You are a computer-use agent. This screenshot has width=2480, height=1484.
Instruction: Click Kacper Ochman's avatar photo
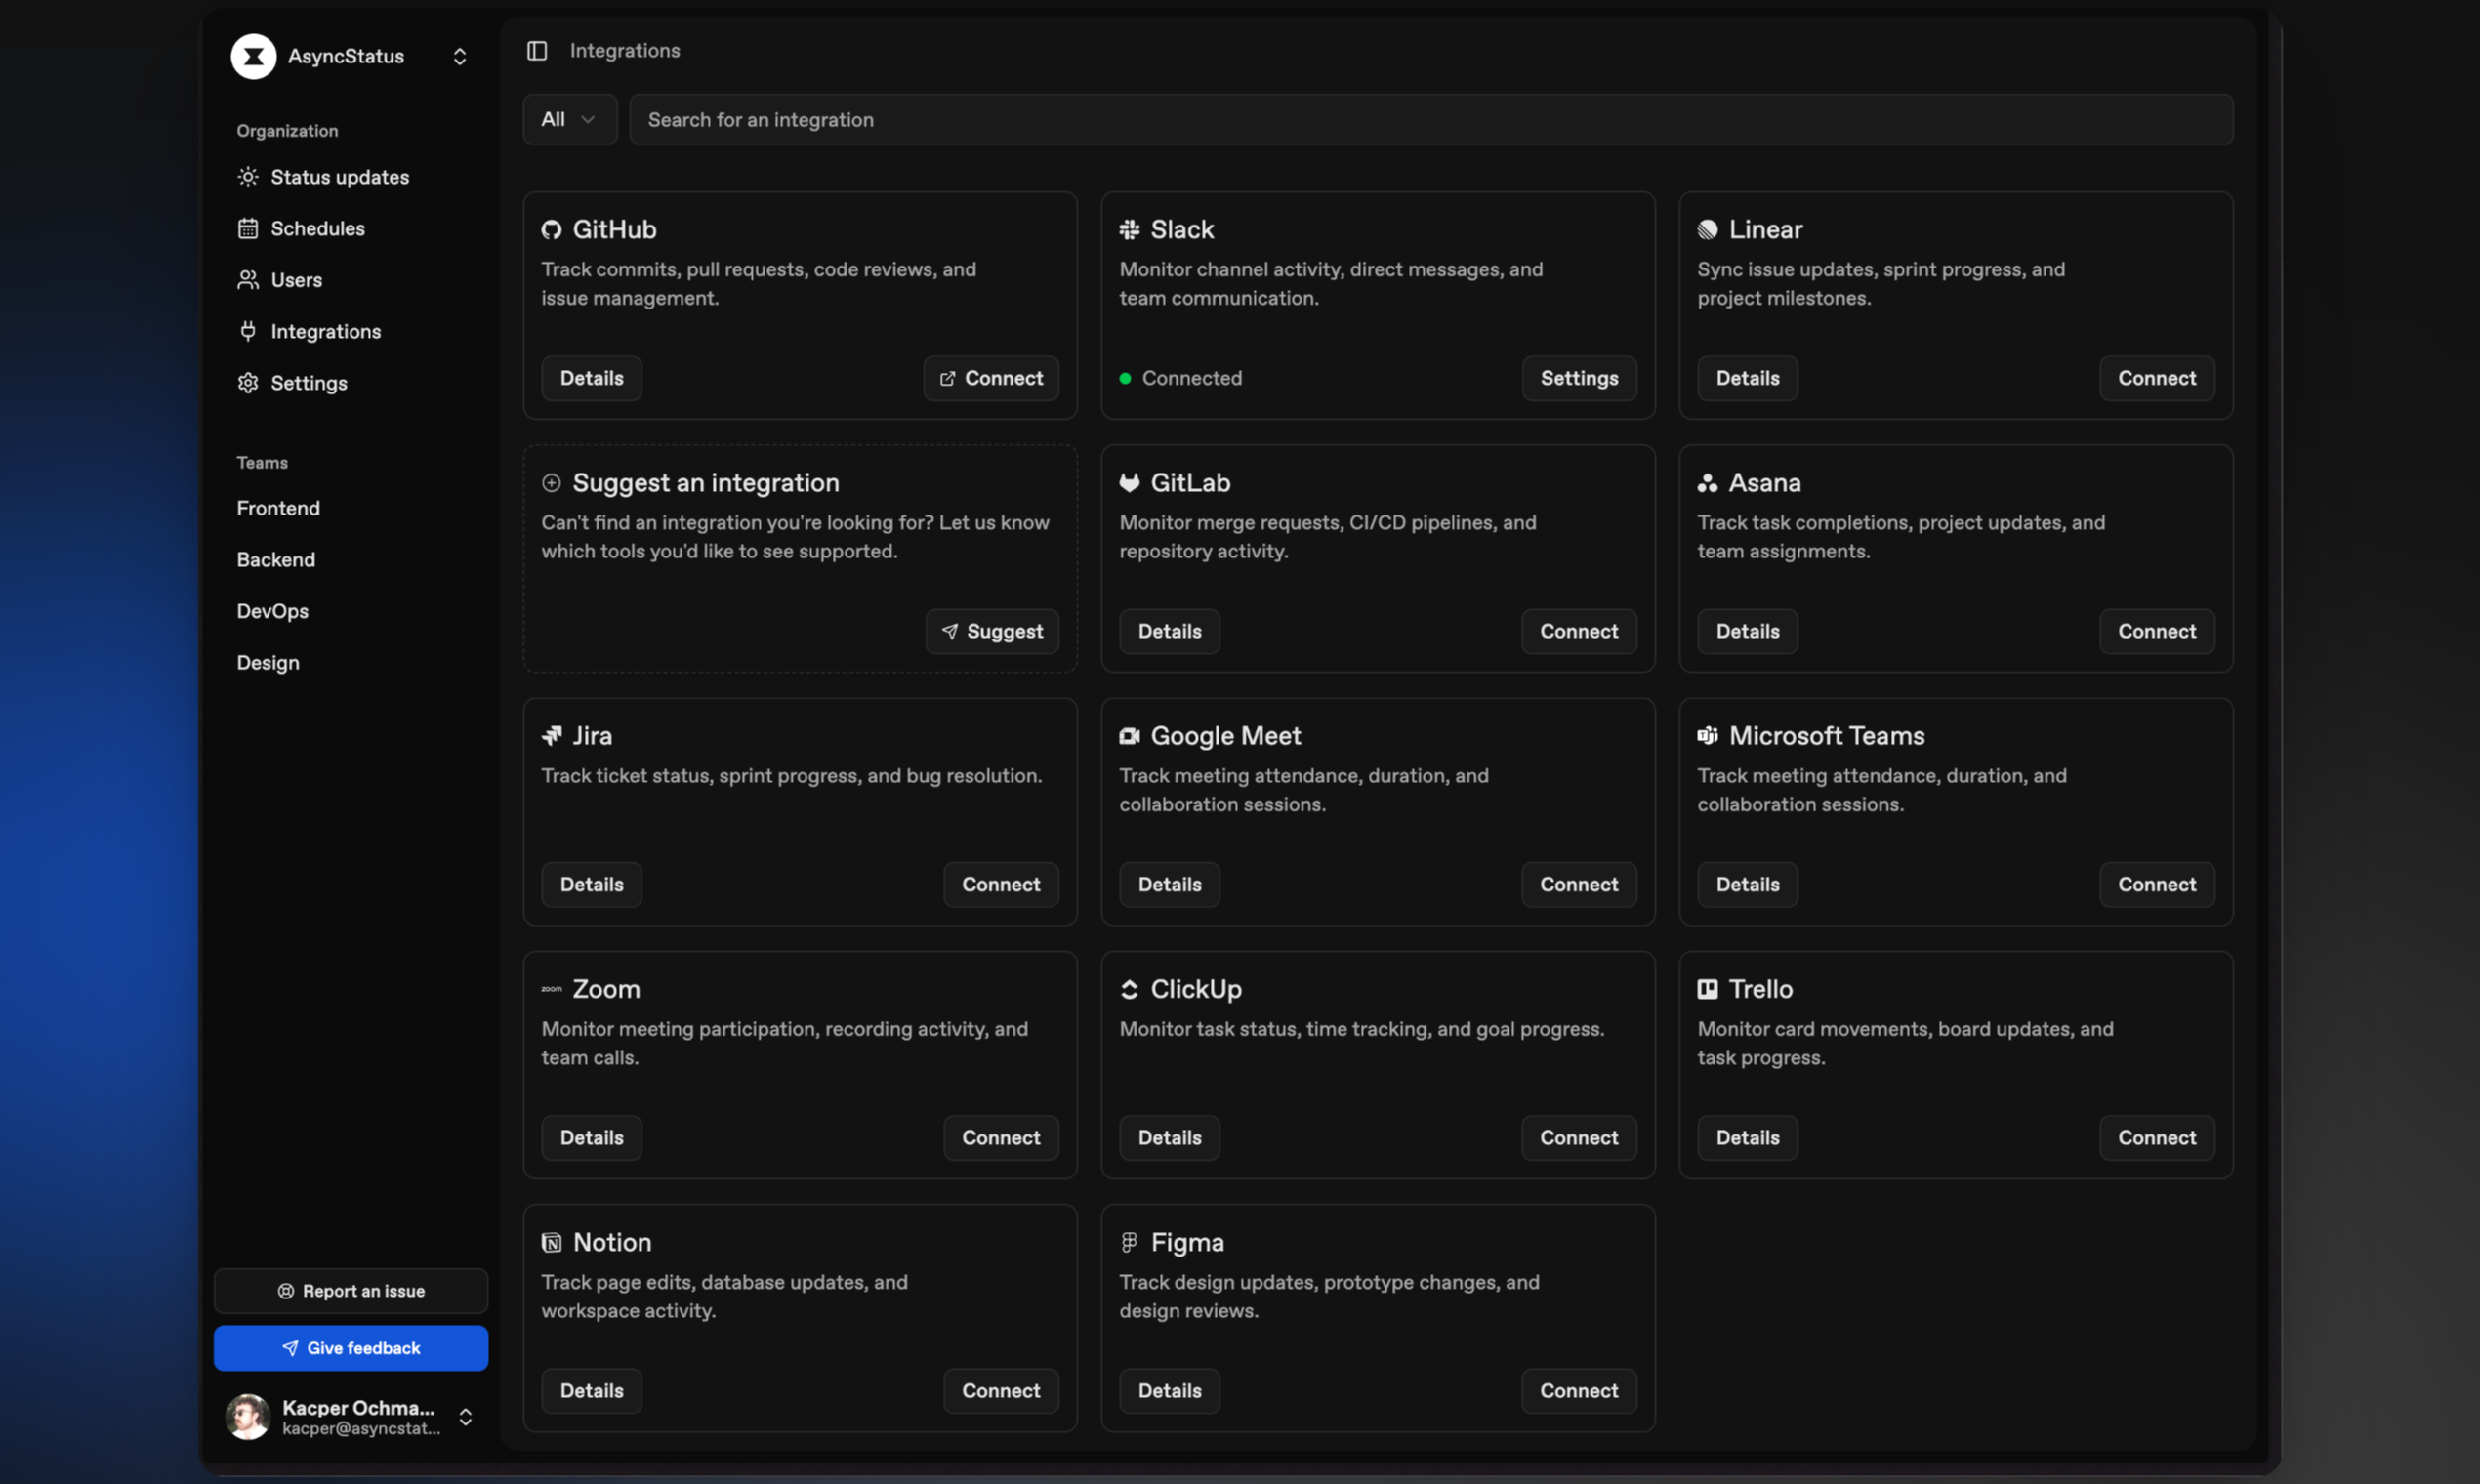pyautogui.click(x=248, y=1417)
